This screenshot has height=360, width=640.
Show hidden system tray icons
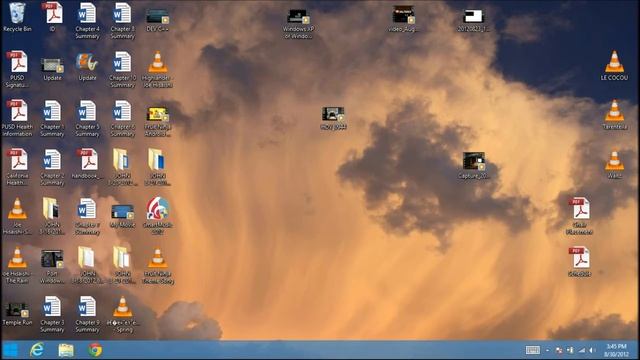(x=548, y=350)
